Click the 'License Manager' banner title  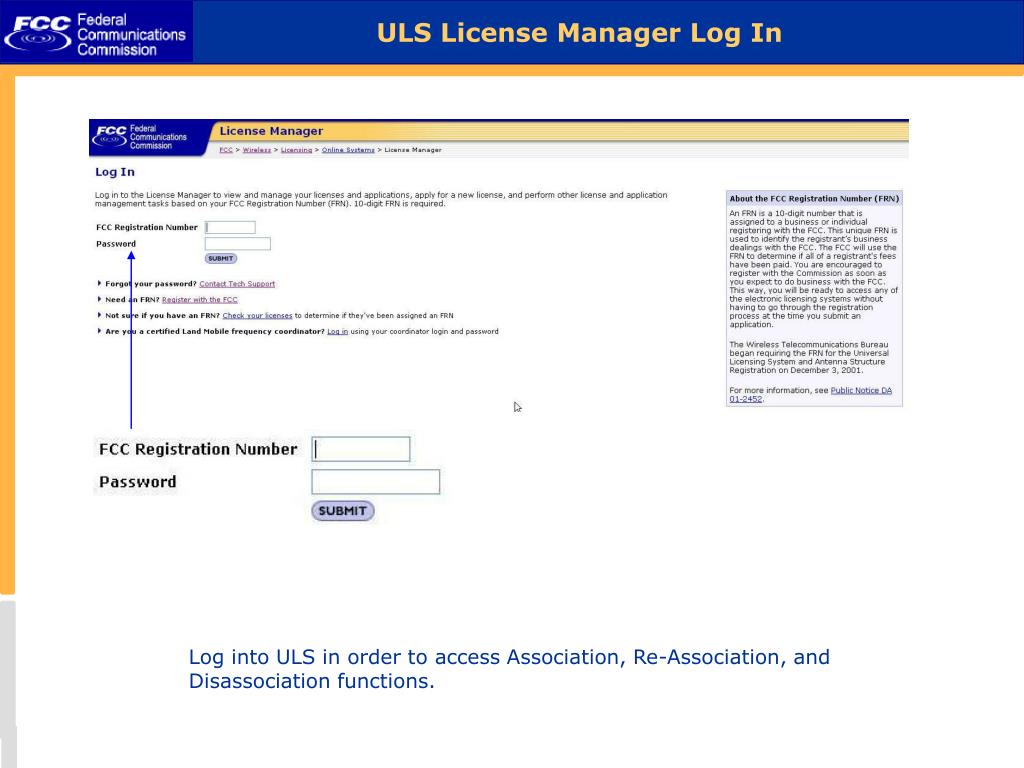pos(271,131)
